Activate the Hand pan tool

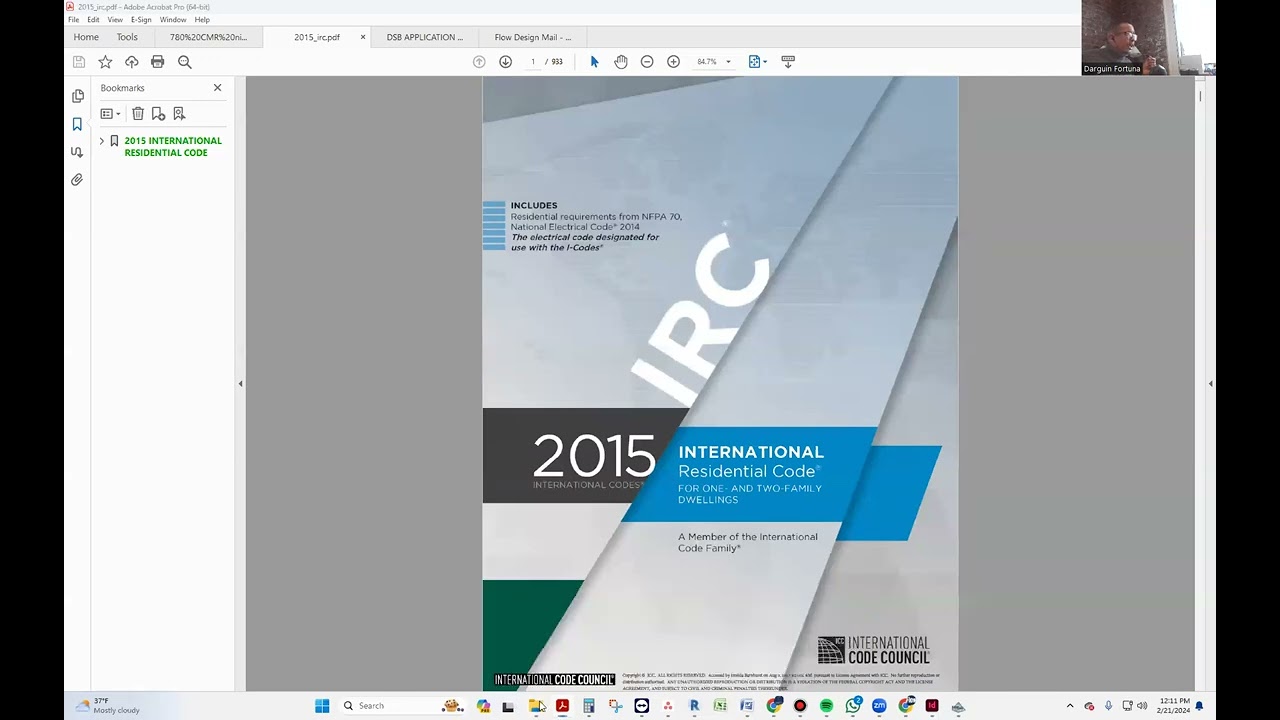pyautogui.click(x=621, y=62)
